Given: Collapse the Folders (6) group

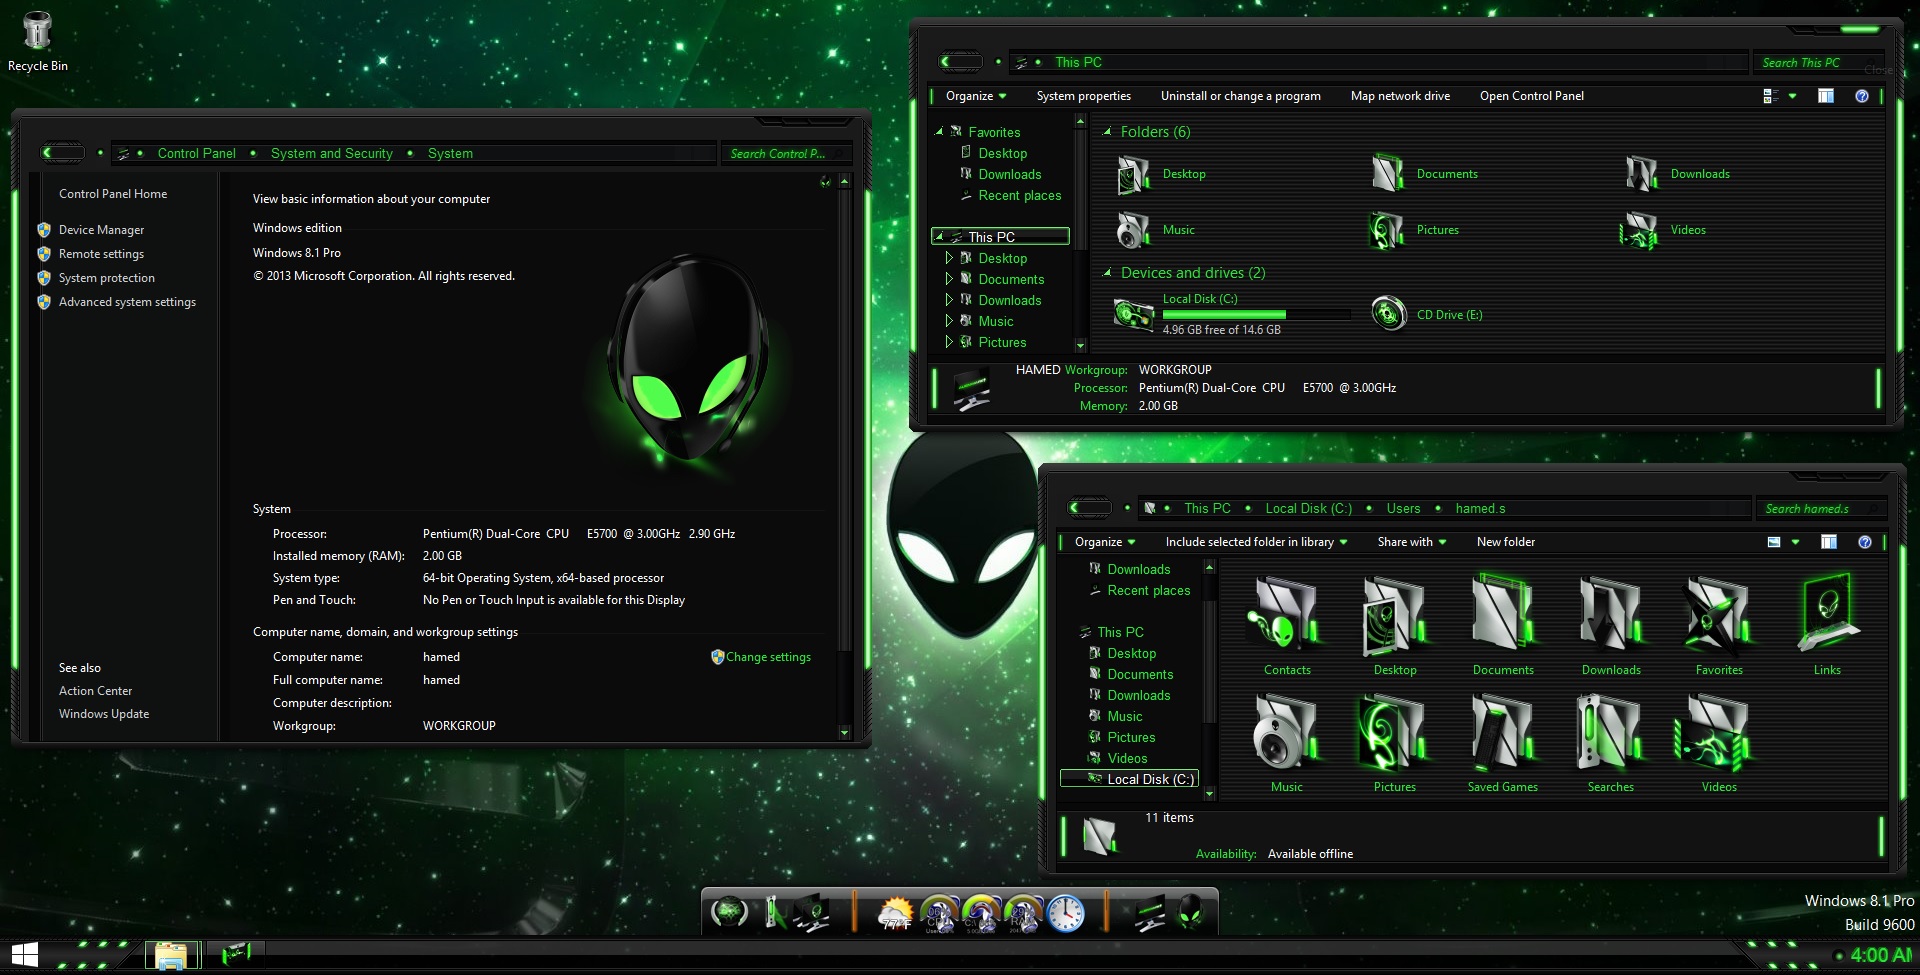Looking at the screenshot, I should coord(1107,132).
